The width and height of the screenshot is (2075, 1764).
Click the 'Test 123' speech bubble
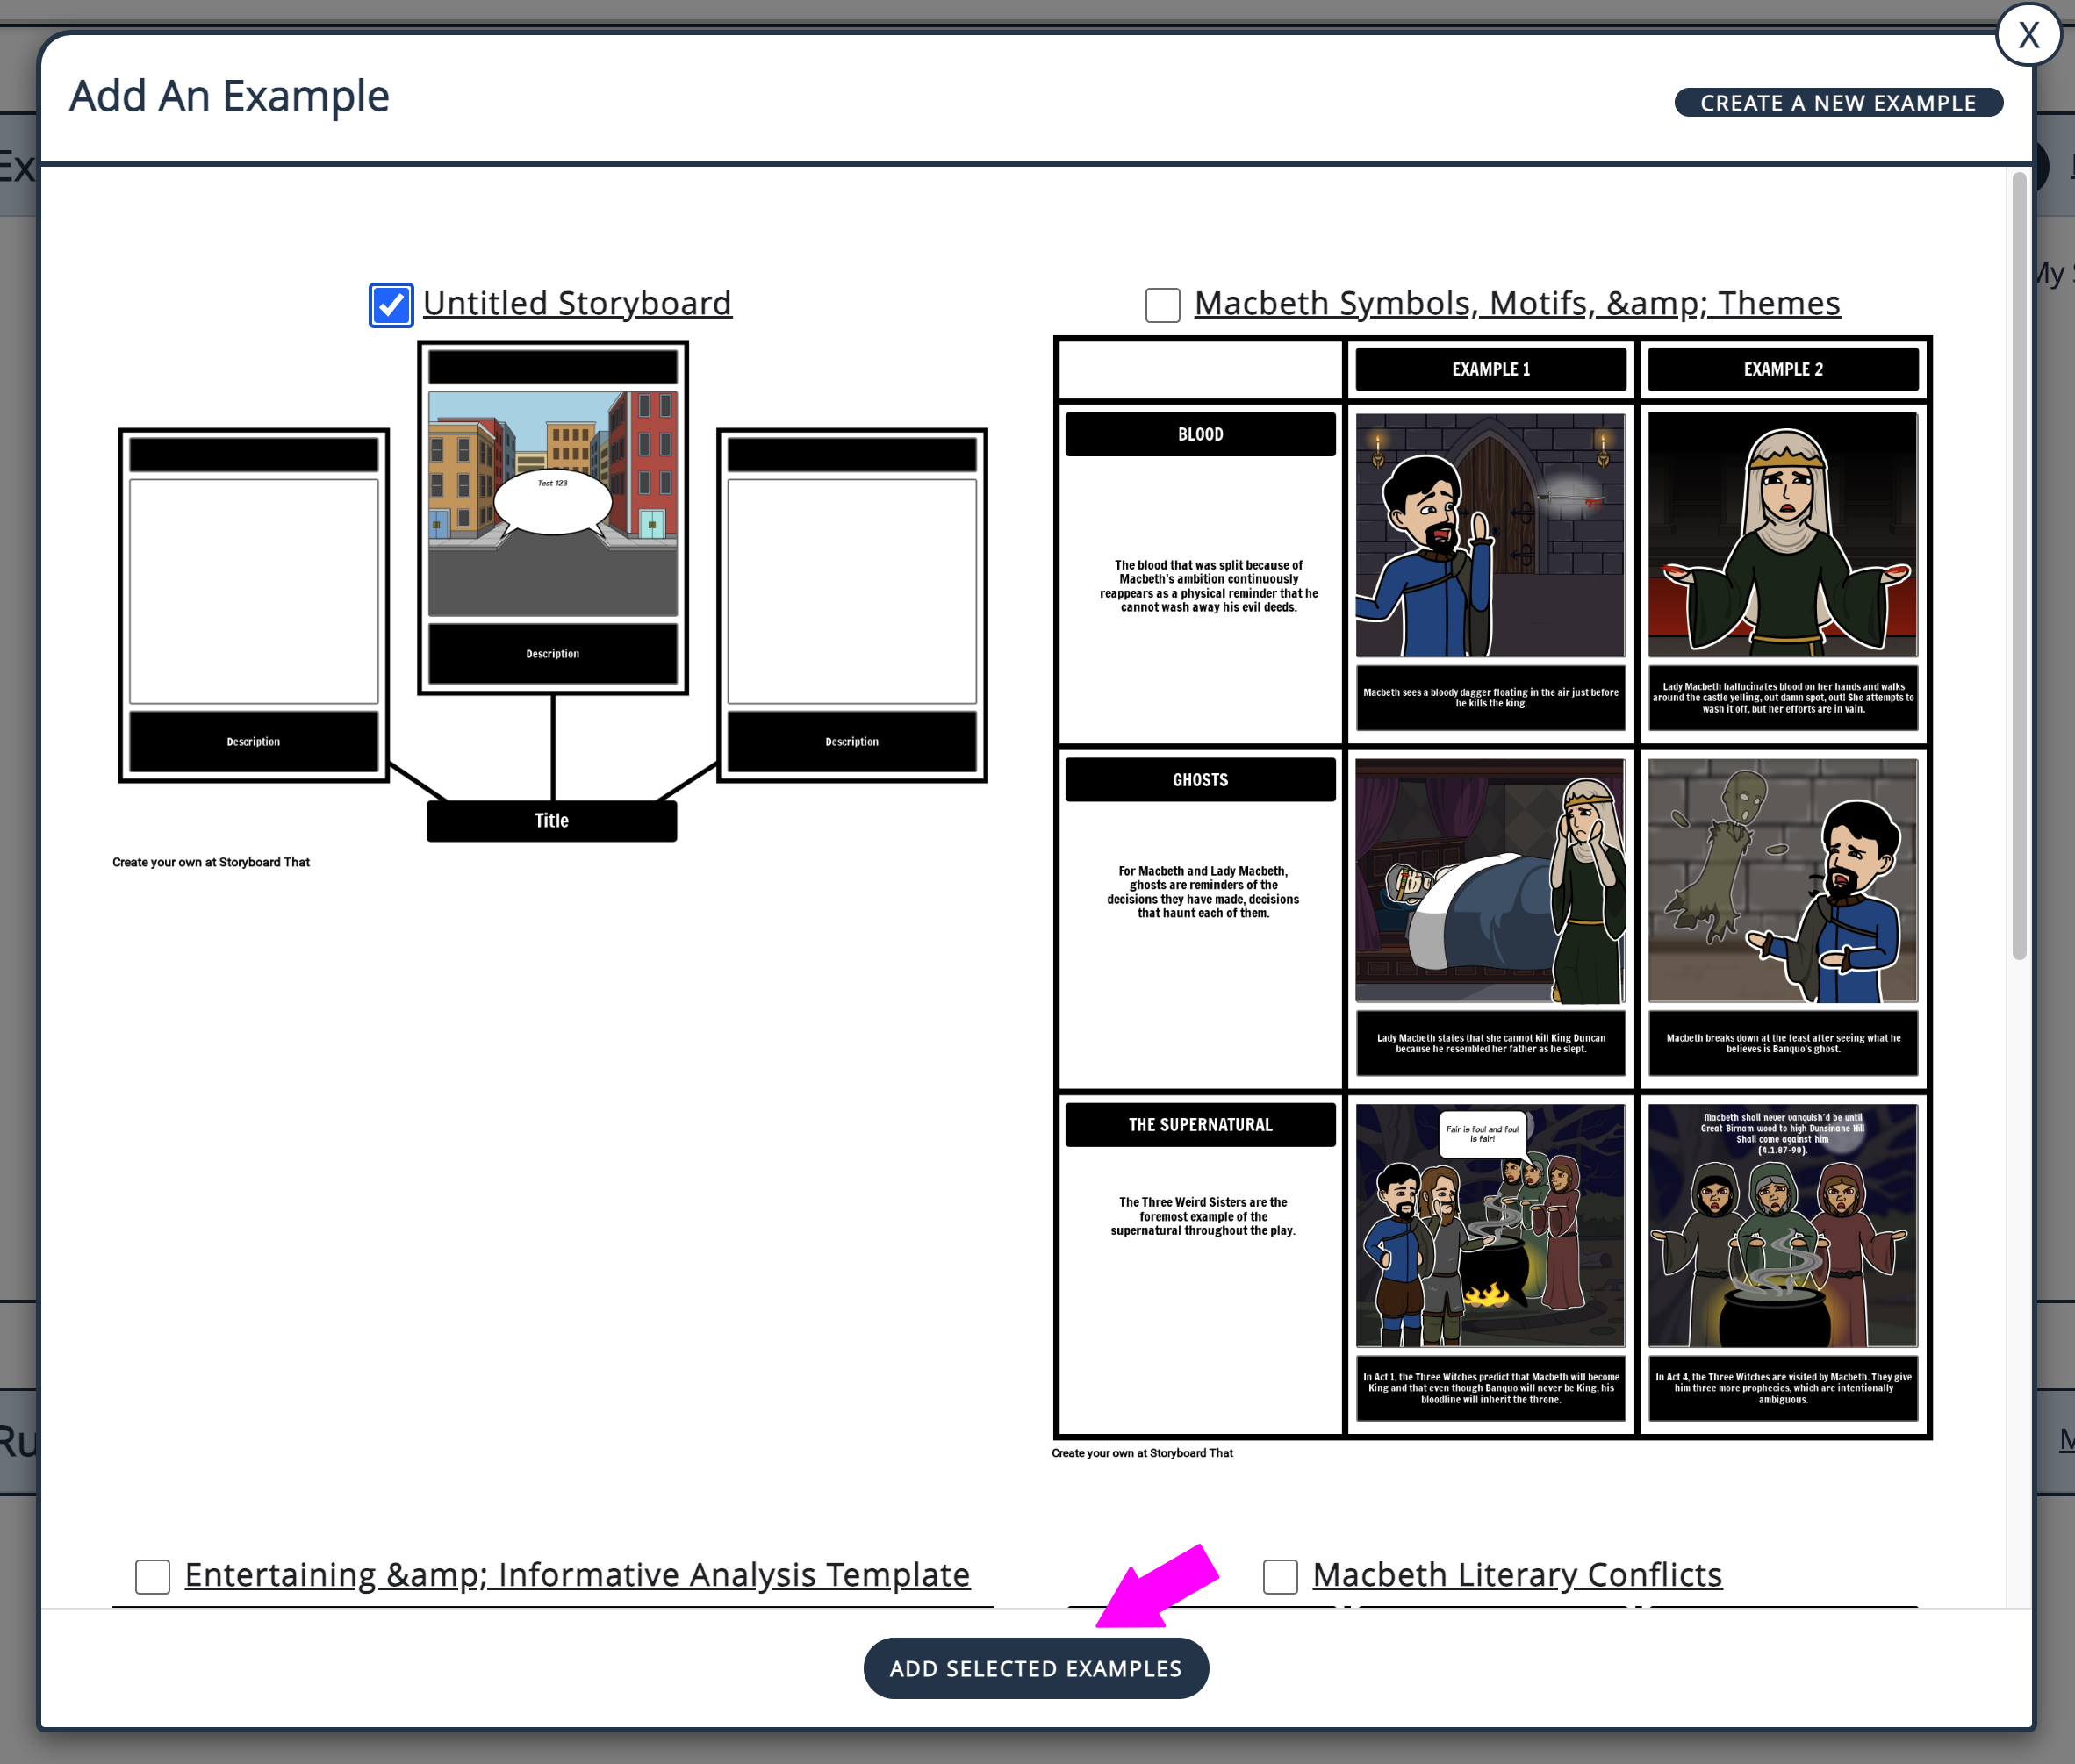pyautogui.click(x=553, y=502)
